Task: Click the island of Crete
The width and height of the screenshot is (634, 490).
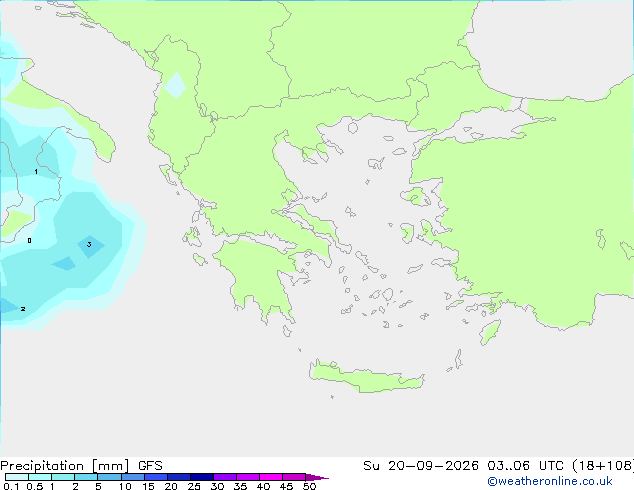Action: pos(366,377)
